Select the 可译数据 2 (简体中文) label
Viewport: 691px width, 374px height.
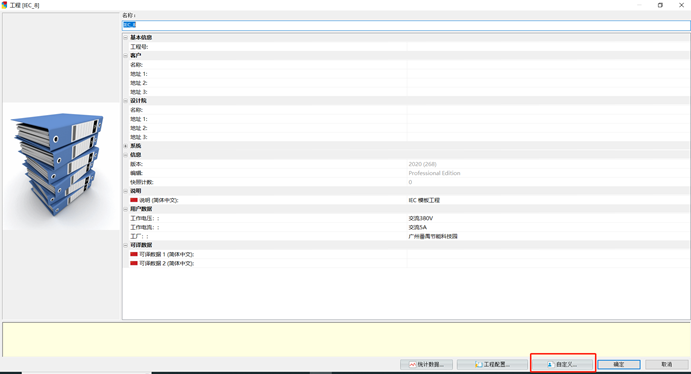click(x=167, y=263)
